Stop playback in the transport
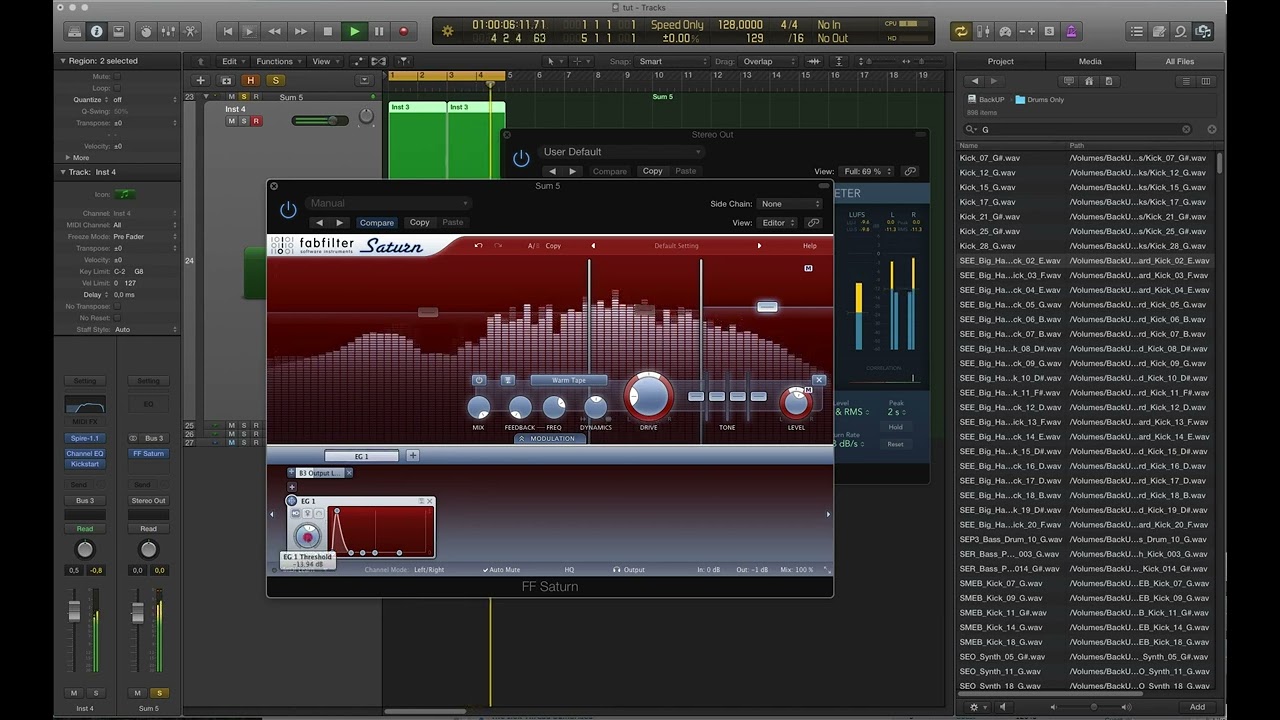This screenshot has height=720, width=1280. (327, 31)
